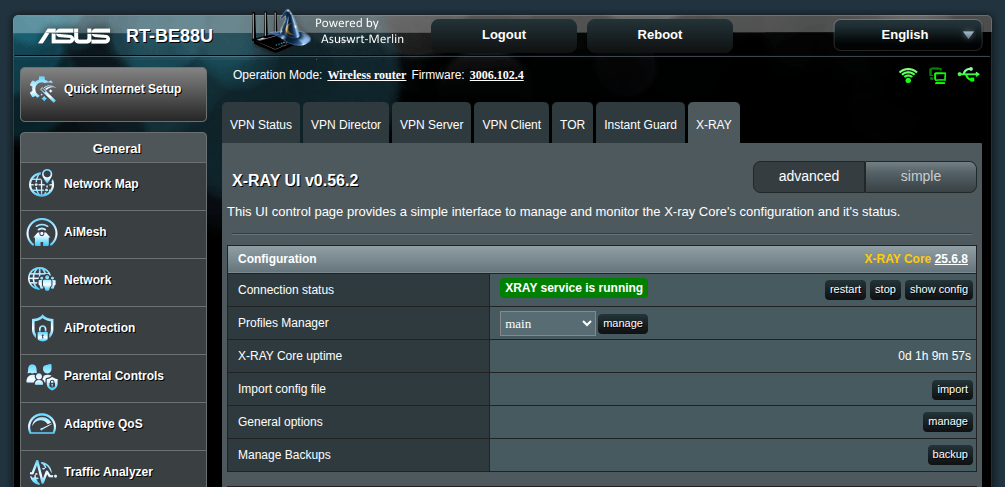Stop the XRAY service
The width and height of the screenshot is (1005, 487).
click(885, 290)
